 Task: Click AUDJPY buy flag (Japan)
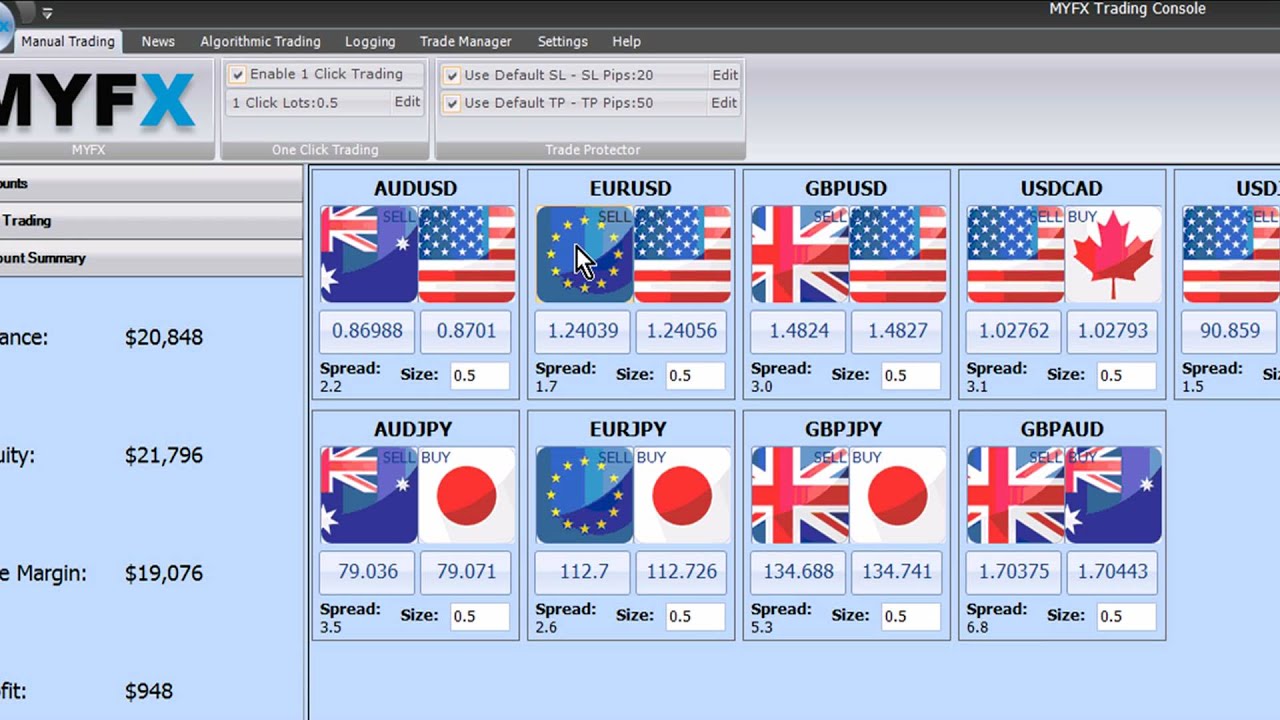click(x=467, y=495)
